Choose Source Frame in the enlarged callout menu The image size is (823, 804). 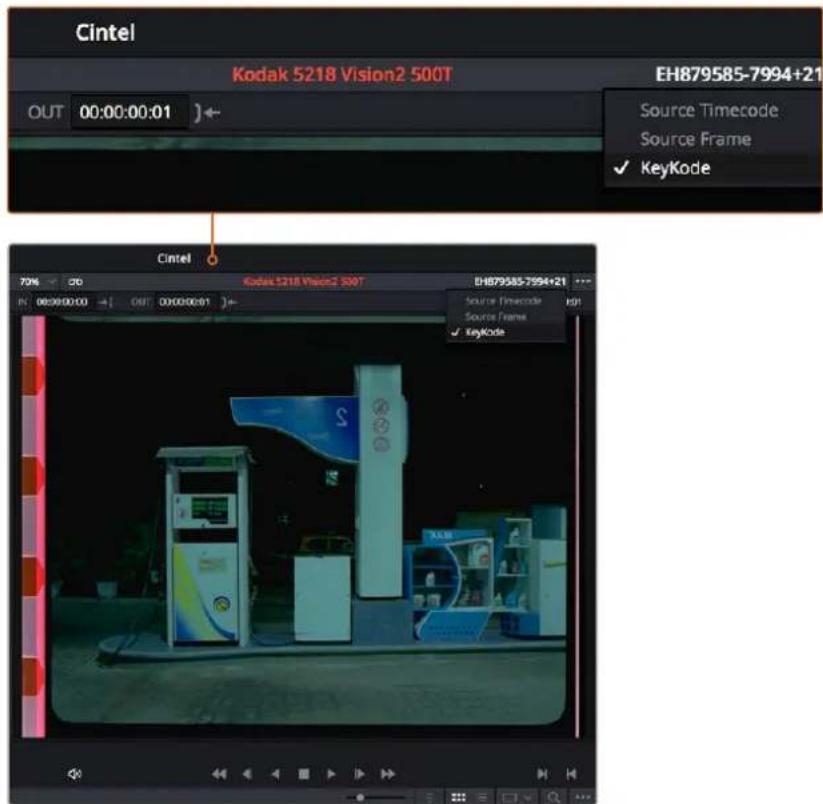pos(695,139)
